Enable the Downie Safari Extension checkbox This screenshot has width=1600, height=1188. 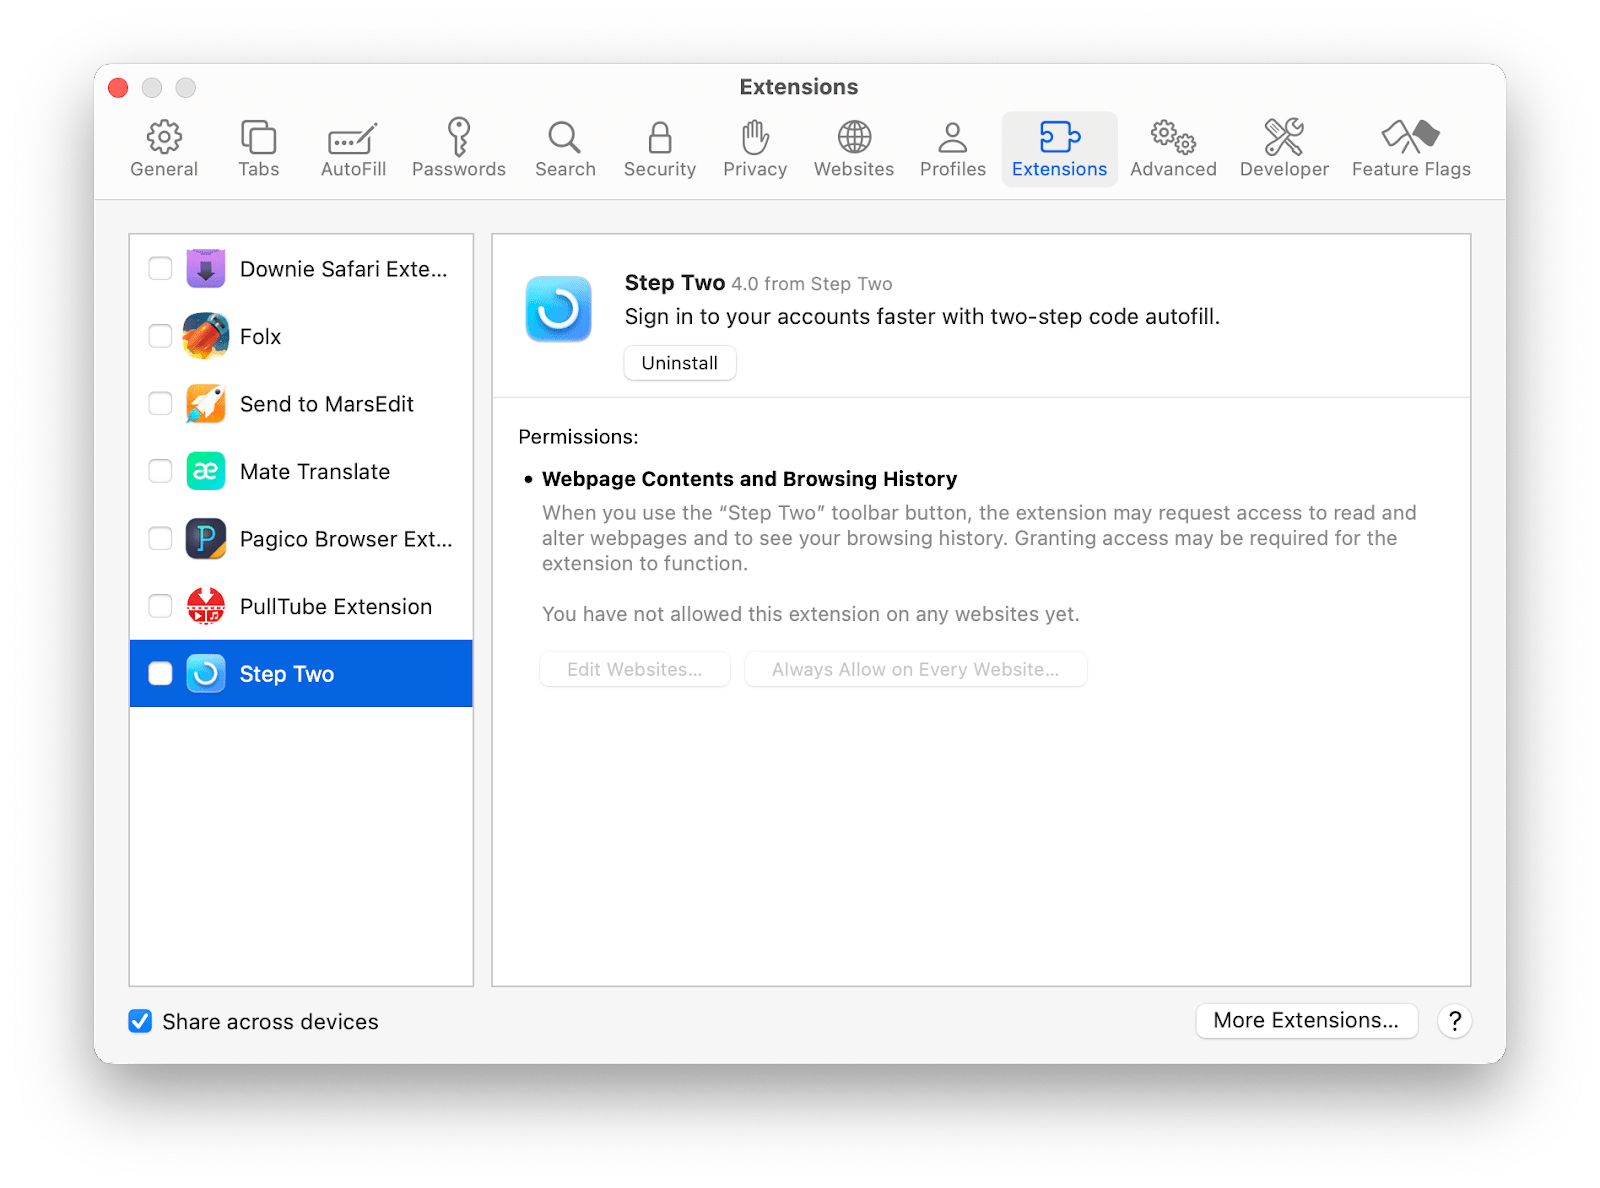click(160, 268)
